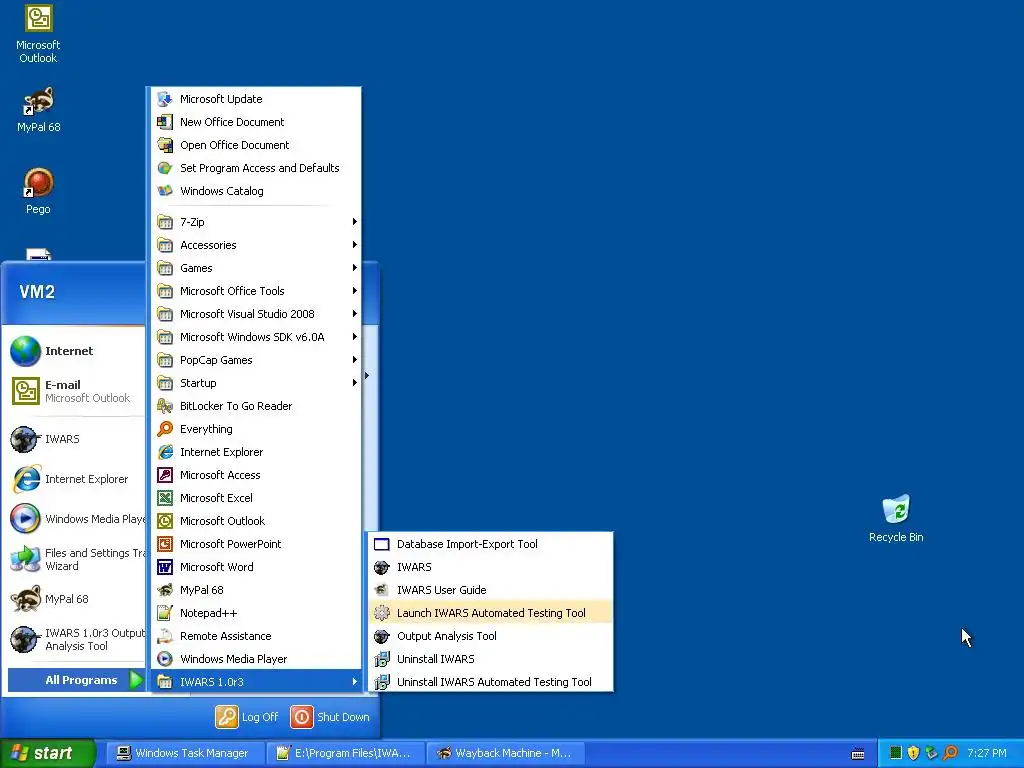Open Internet in pinned start menu

tap(76, 351)
